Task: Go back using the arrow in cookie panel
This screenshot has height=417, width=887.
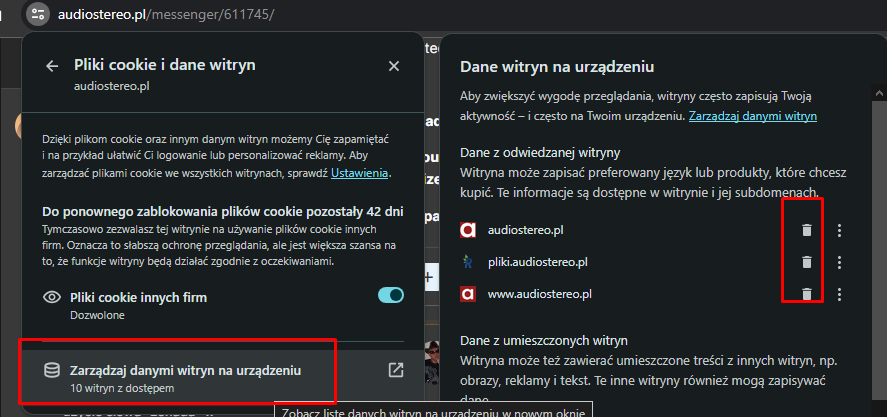Action: point(52,66)
